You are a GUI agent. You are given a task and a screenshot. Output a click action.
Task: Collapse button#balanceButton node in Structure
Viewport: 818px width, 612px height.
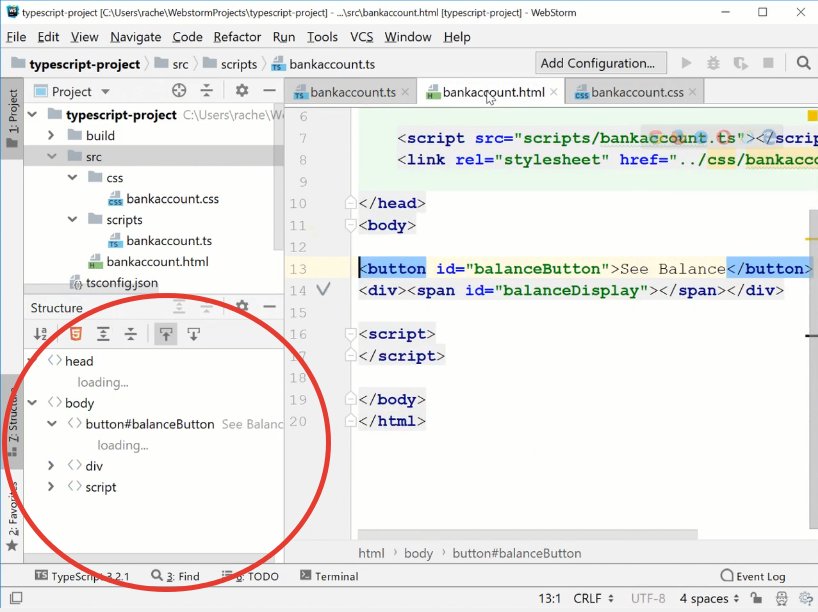[x=51, y=424]
